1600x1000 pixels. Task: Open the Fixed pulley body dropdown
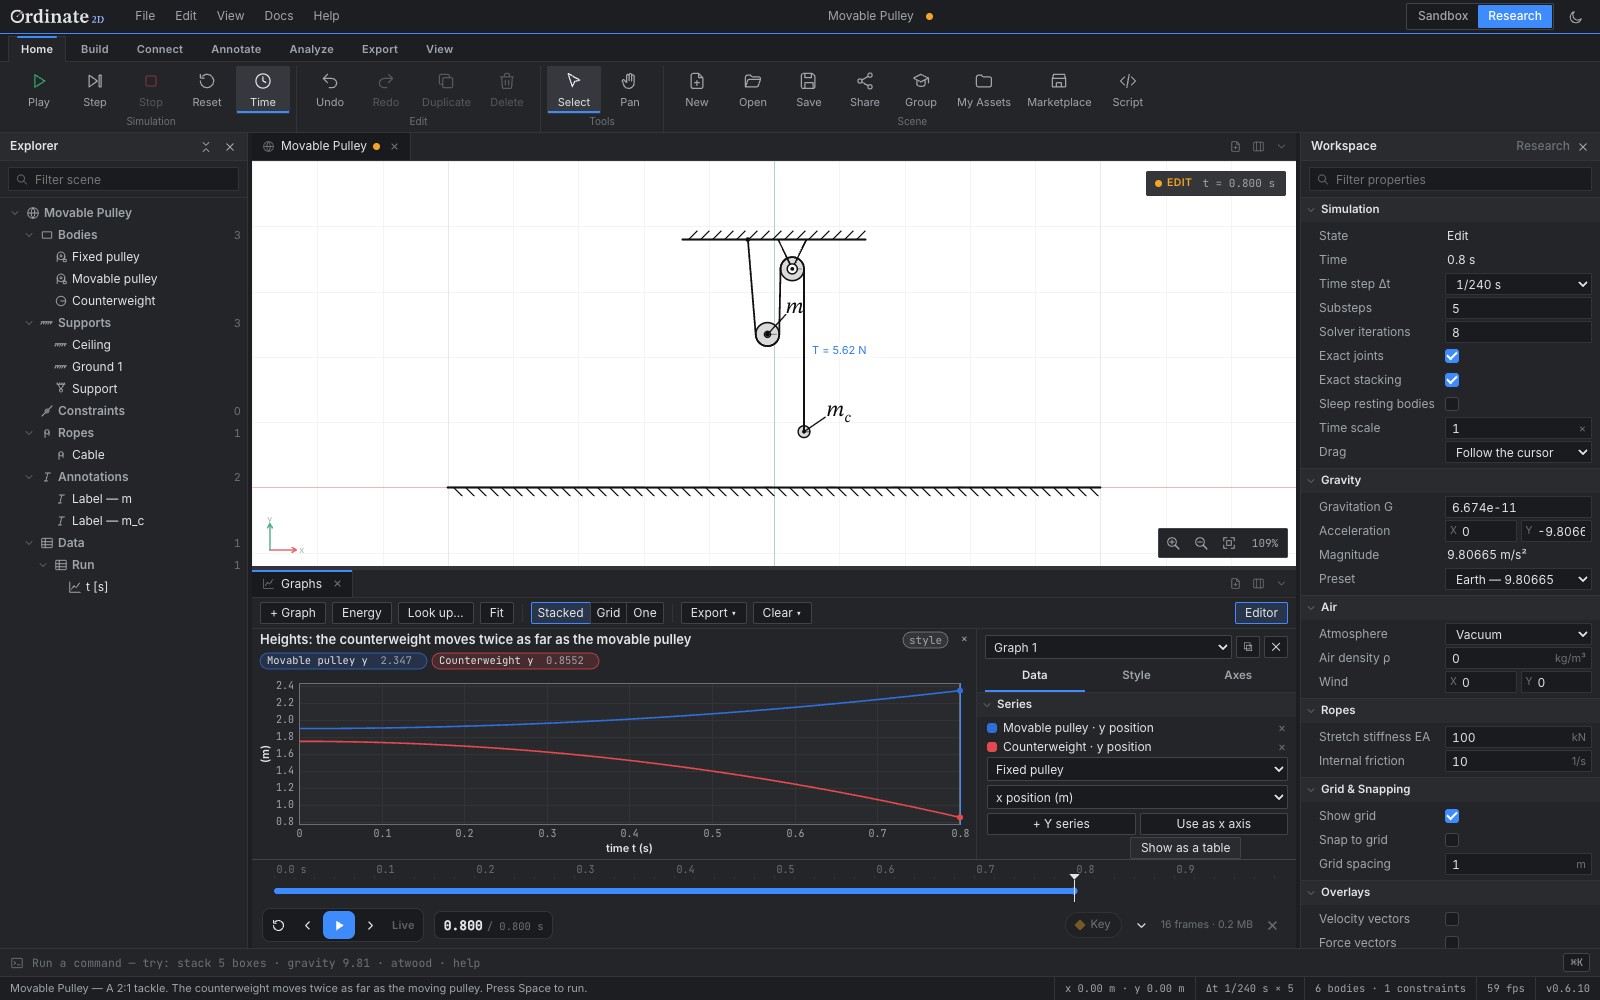1137,769
